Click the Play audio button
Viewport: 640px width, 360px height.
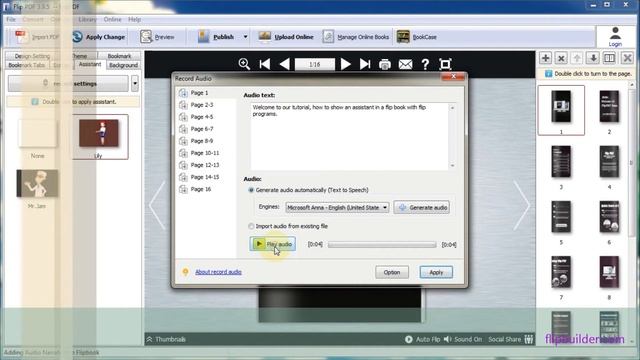click(x=273, y=244)
